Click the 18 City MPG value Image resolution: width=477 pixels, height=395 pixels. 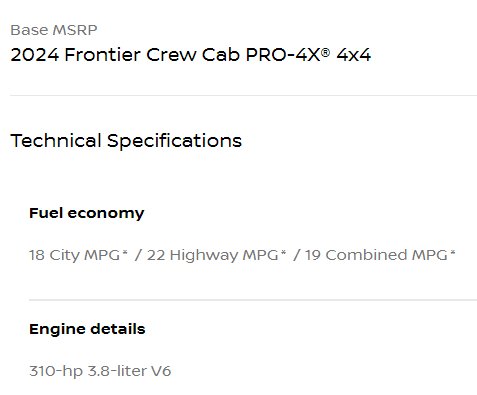coord(74,255)
